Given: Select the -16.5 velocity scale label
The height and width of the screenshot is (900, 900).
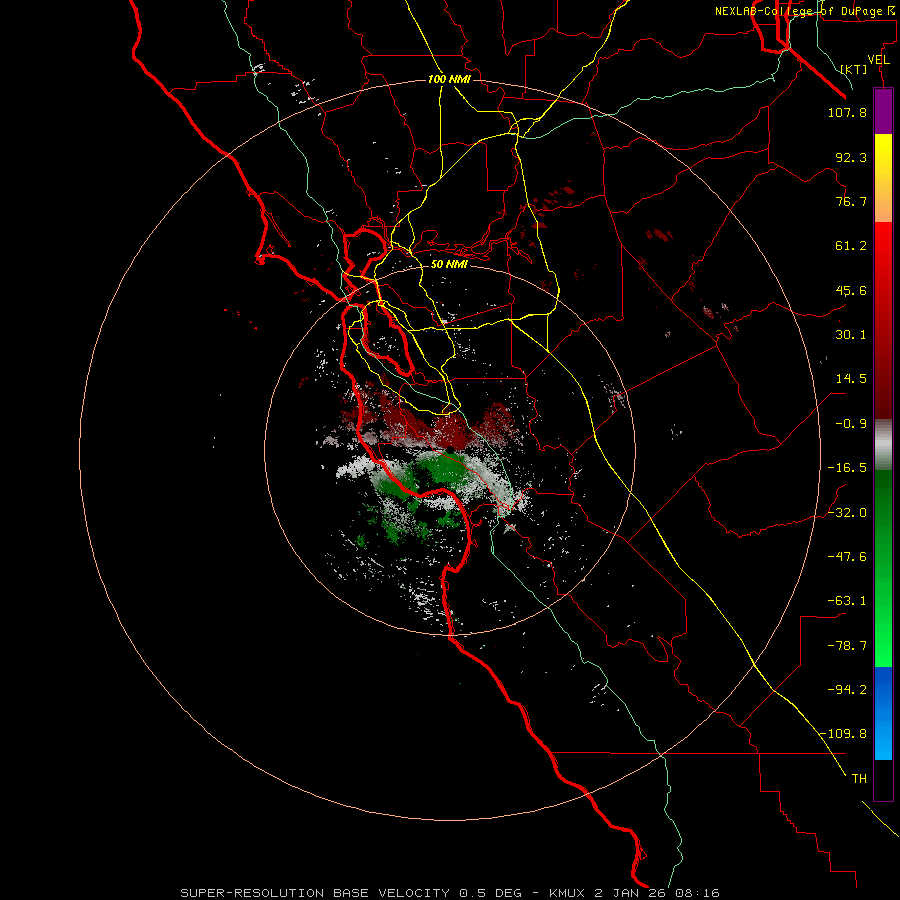Looking at the screenshot, I should click(847, 468).
